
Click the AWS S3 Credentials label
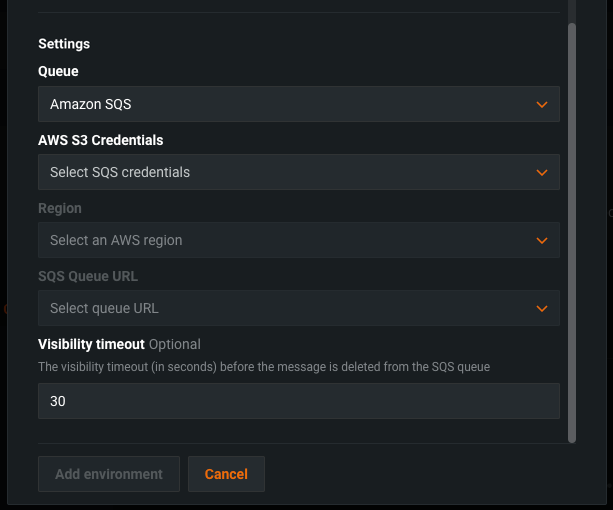[100, 140]
